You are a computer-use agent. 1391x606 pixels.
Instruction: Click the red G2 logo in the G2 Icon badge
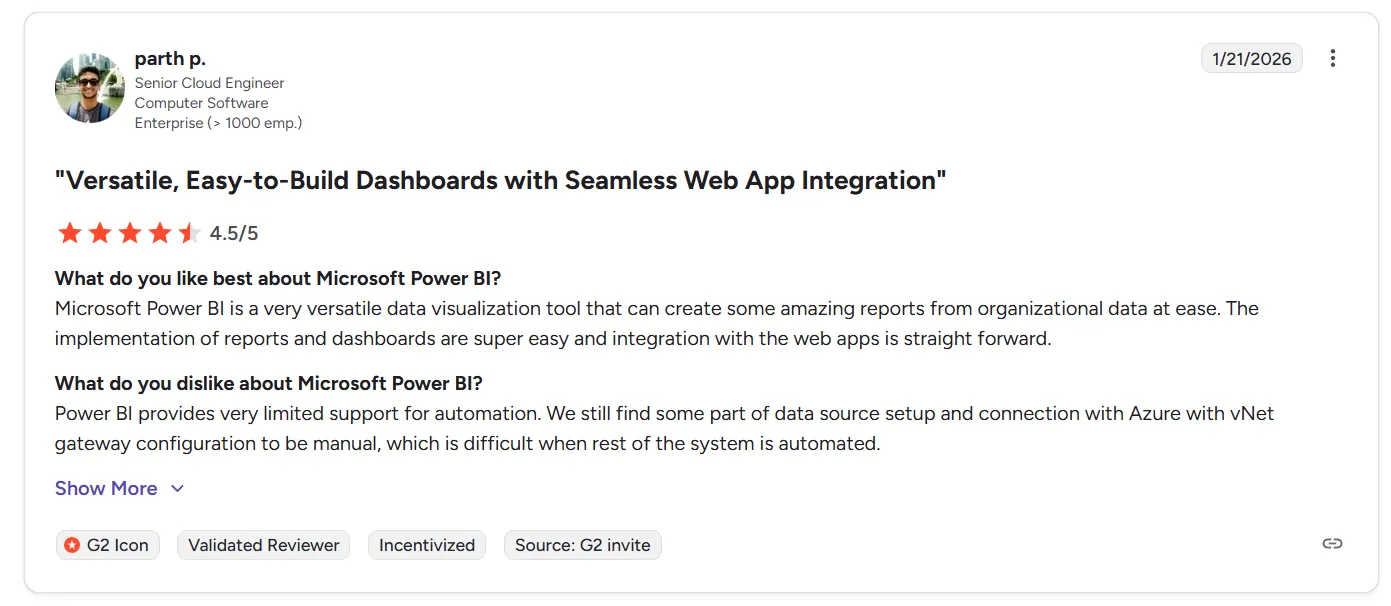[x=72, y=545]
